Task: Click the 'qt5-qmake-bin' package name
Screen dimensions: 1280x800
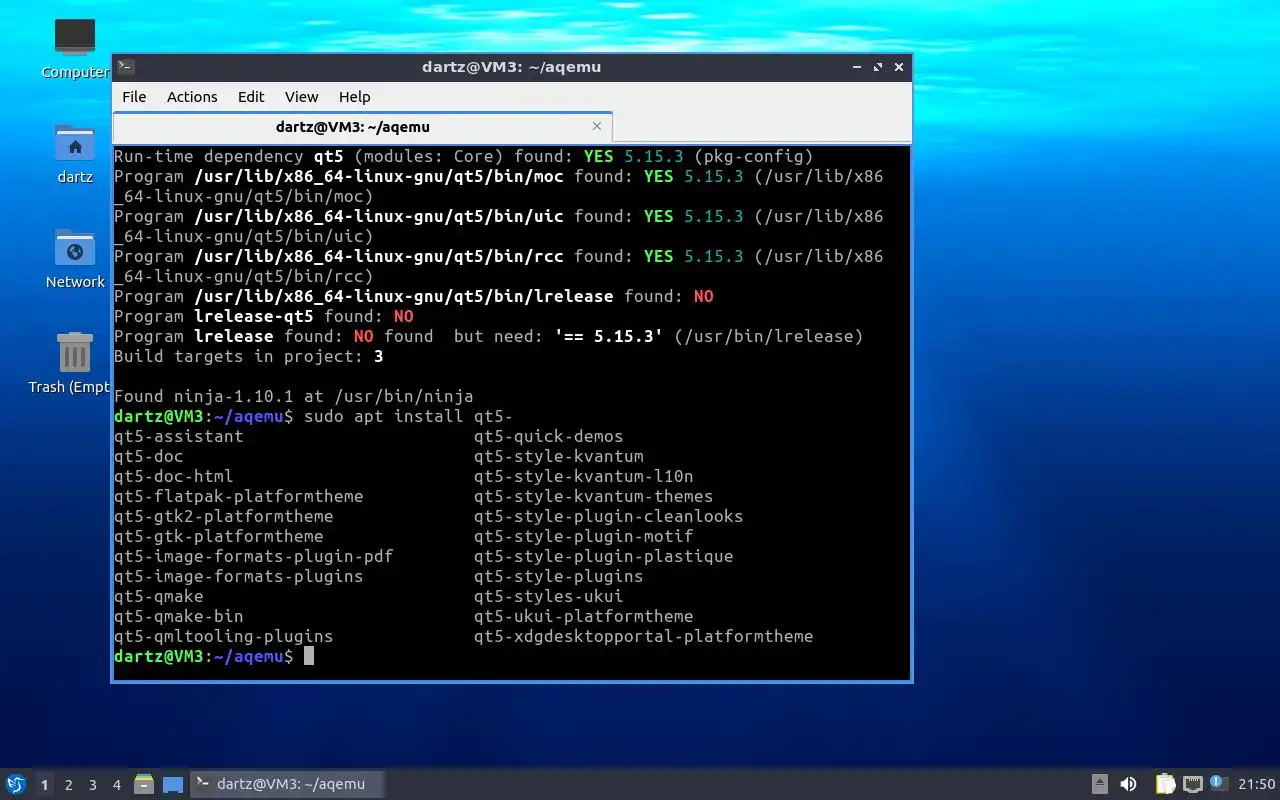Action: [x=179, y=616]
